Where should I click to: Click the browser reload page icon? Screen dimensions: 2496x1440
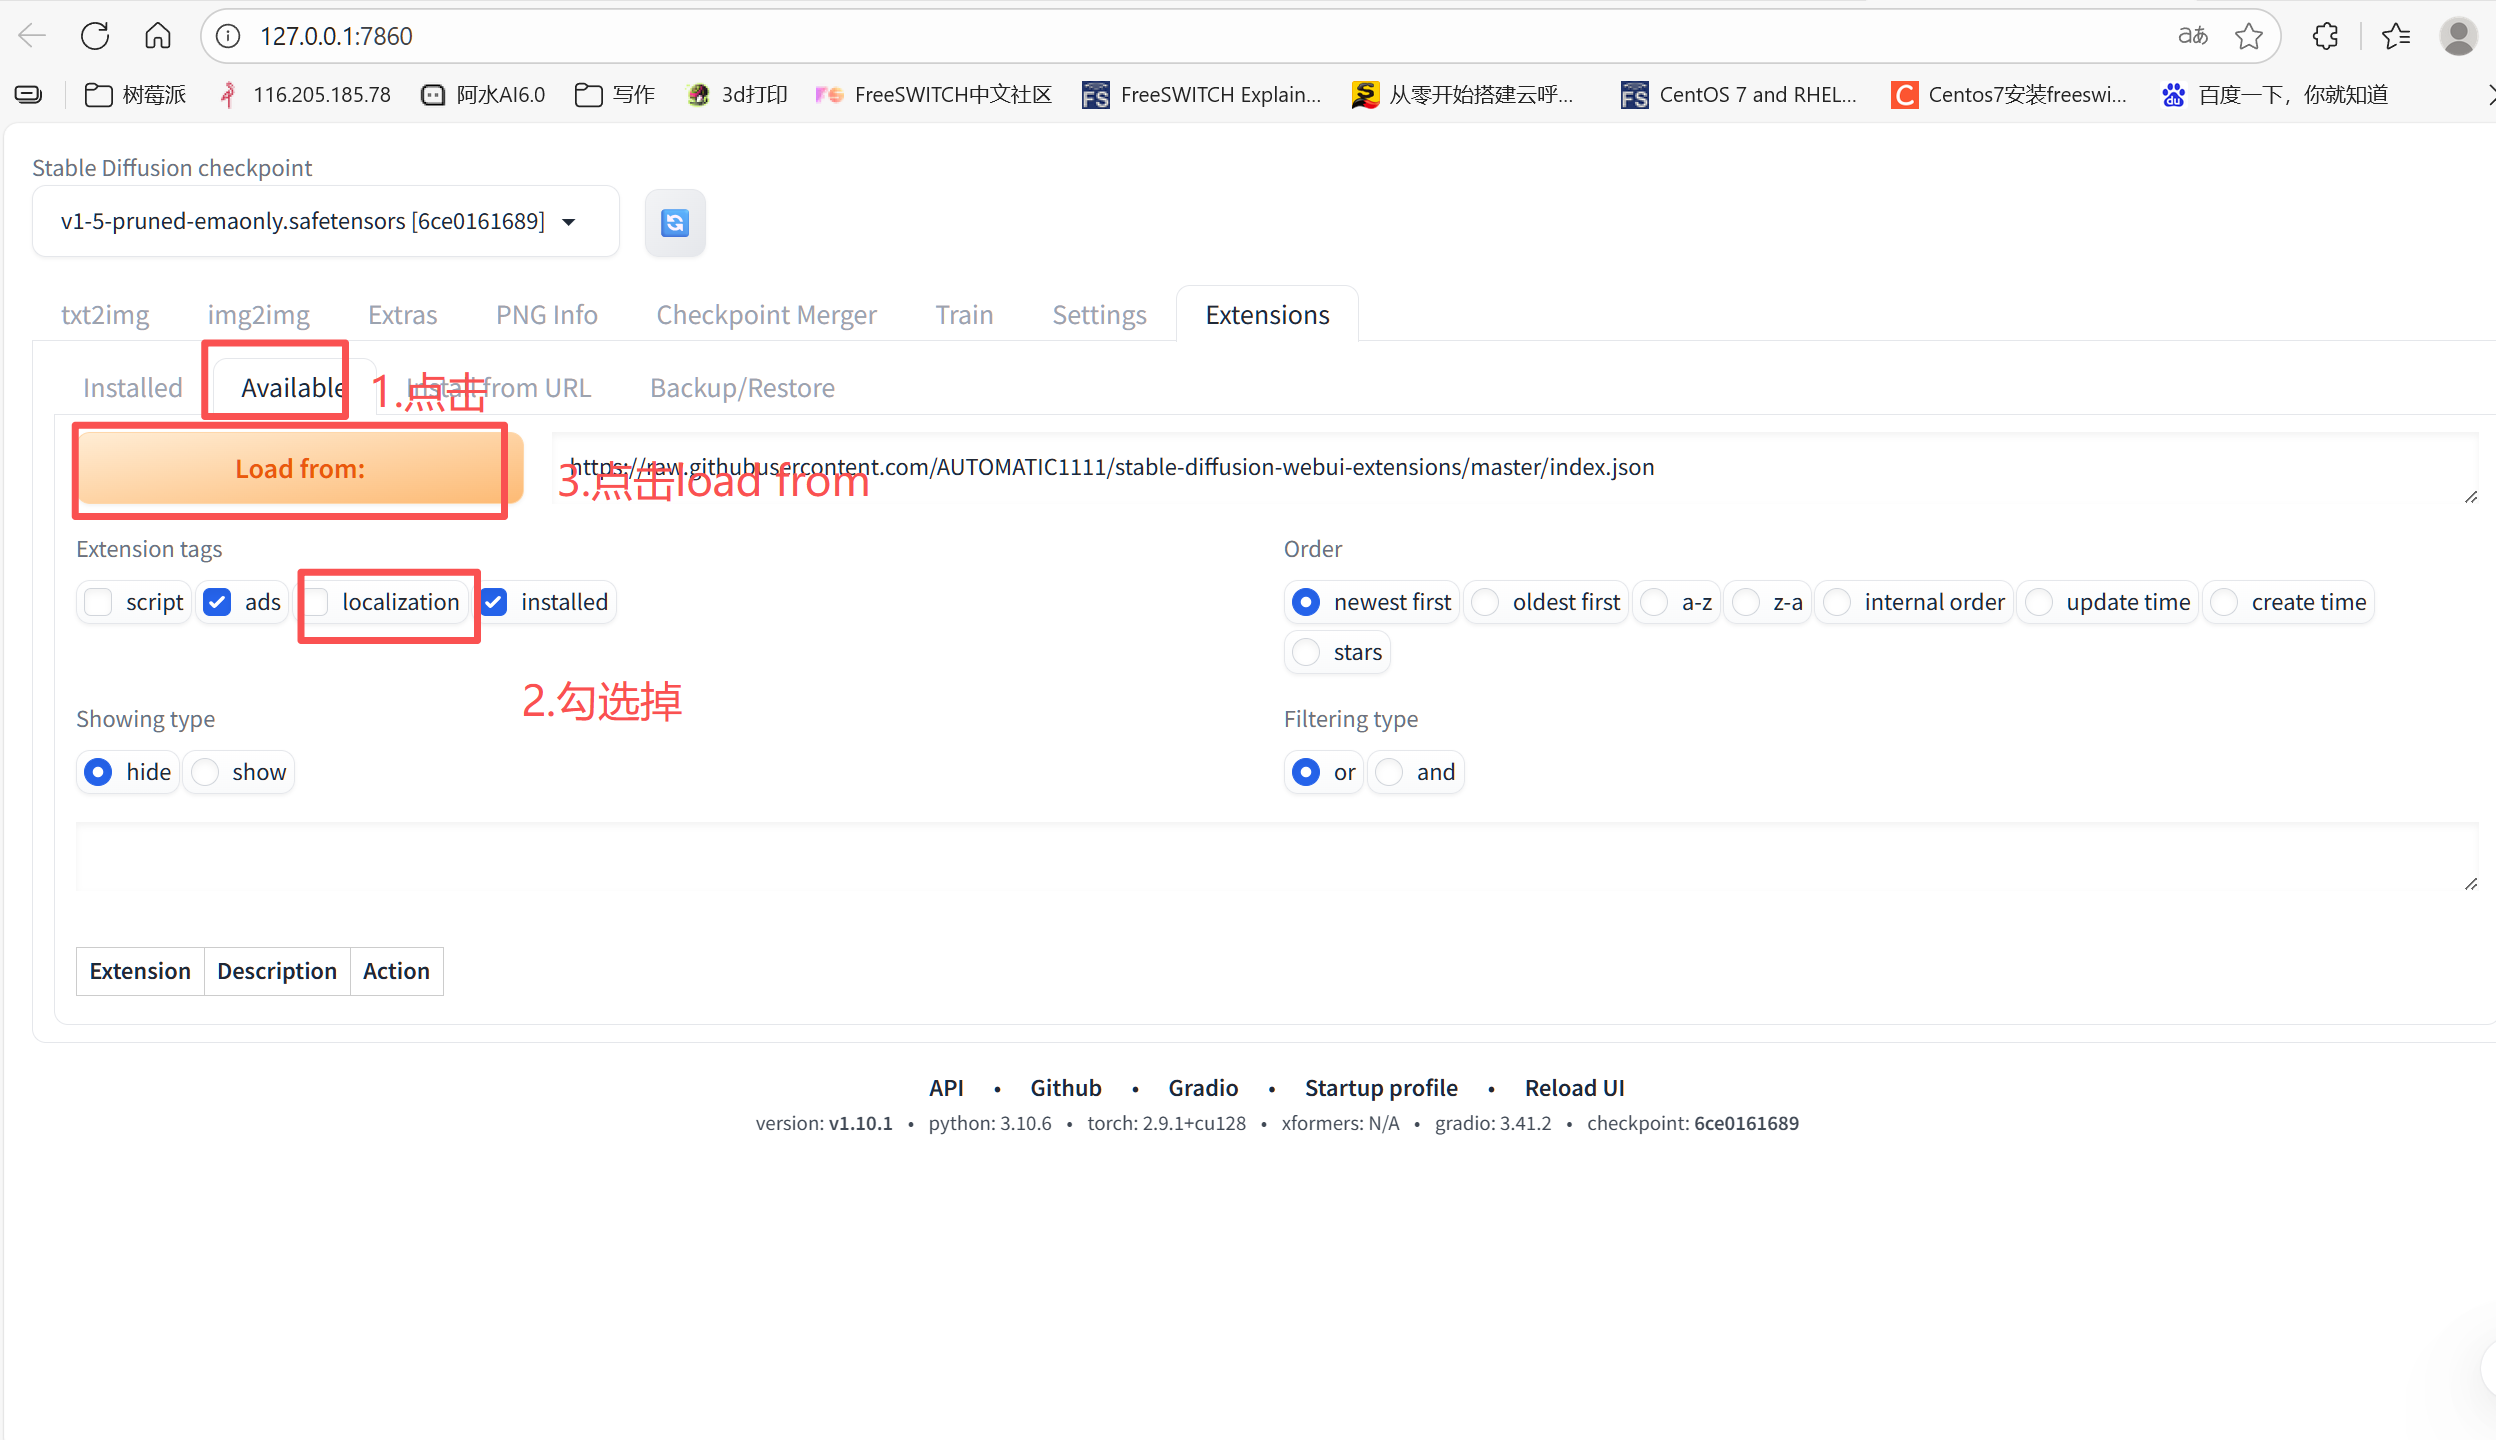tap(95, 36)
